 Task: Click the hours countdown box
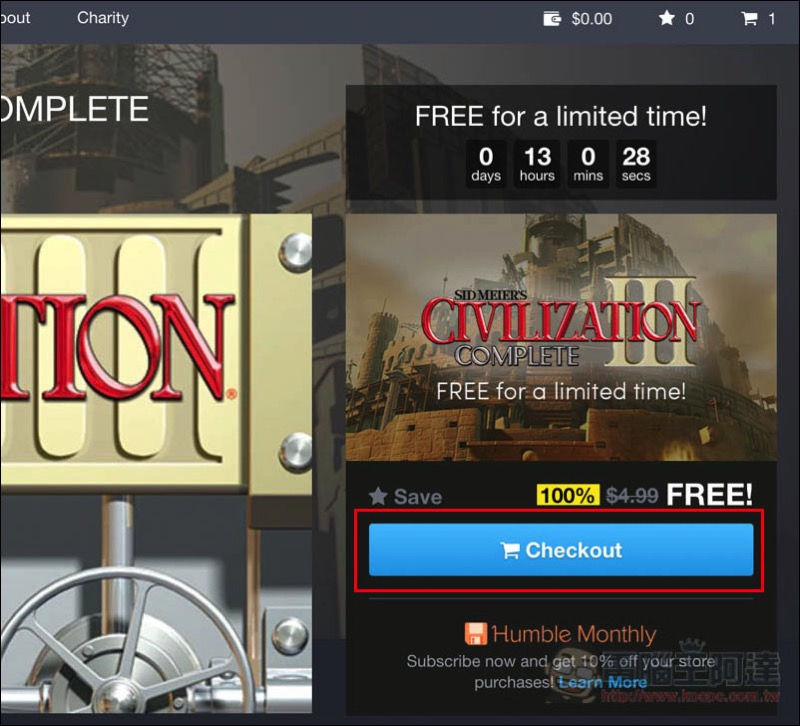[537, 164]
